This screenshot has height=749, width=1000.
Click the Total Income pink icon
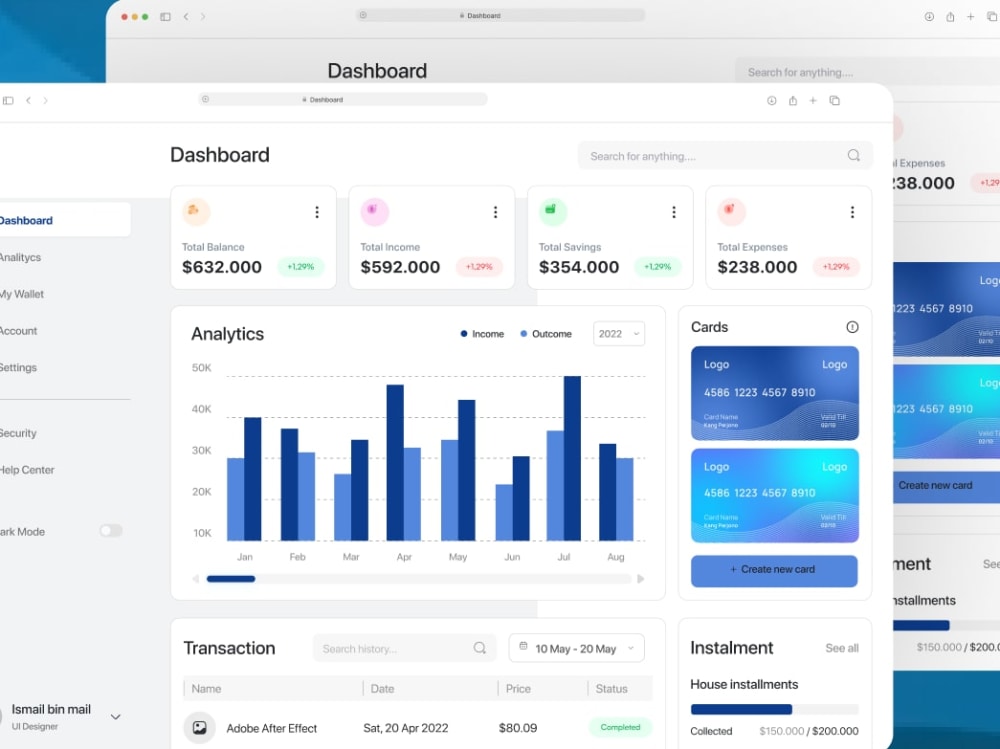coord(374,211)
